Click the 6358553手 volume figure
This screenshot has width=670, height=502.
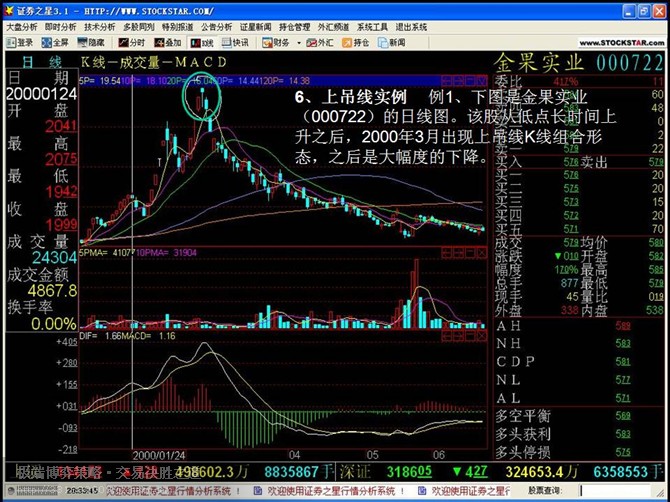click(628, 472)
